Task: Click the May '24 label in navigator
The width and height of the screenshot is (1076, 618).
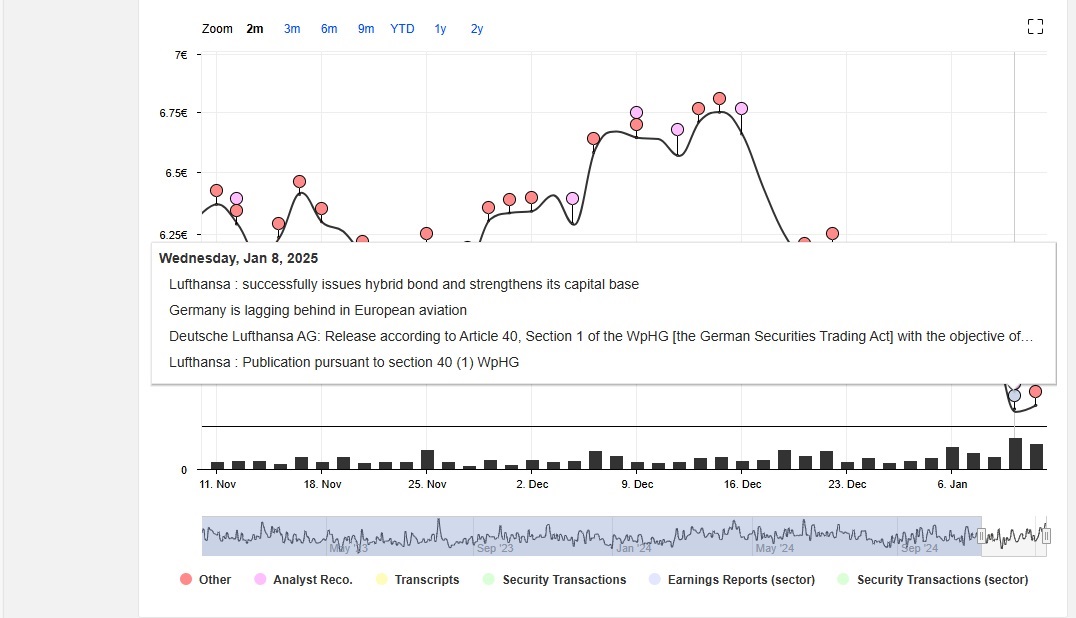Action: click(775, 548)
